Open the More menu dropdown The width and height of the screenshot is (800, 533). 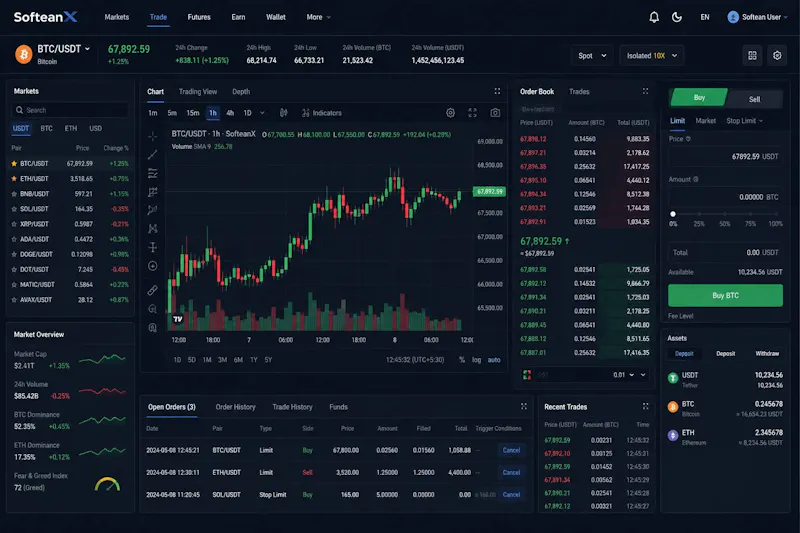pyautogui.click(x=318, y=17)
